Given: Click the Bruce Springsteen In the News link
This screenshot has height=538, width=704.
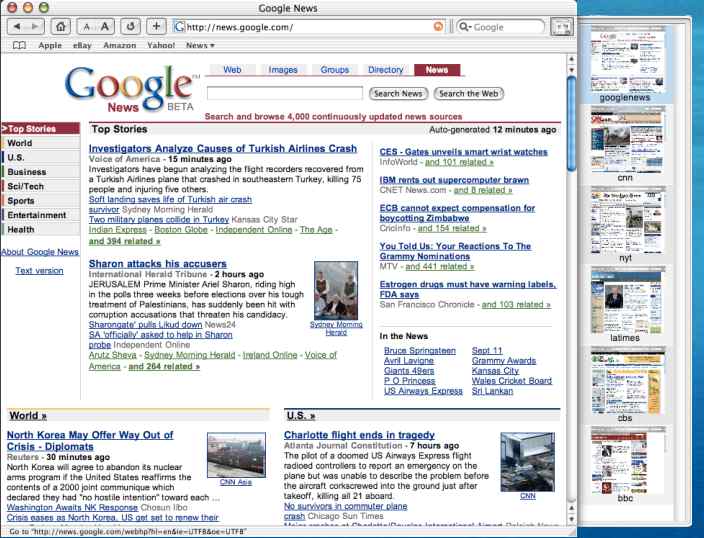Looking at the screenshot, I should click(x=420, y=351).
